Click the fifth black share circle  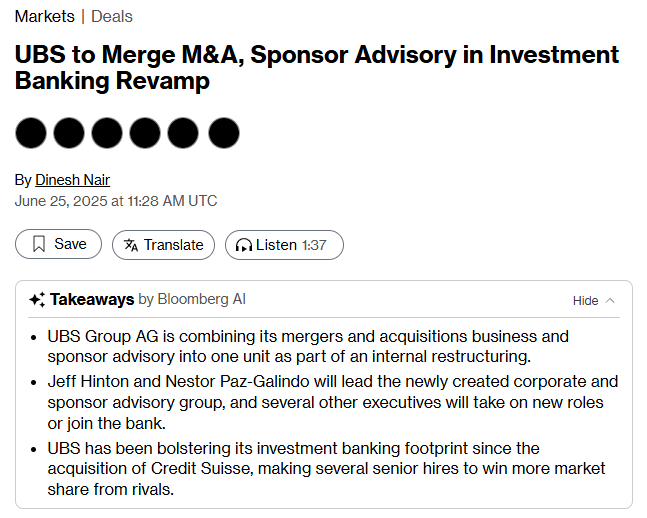pos(183,133)
